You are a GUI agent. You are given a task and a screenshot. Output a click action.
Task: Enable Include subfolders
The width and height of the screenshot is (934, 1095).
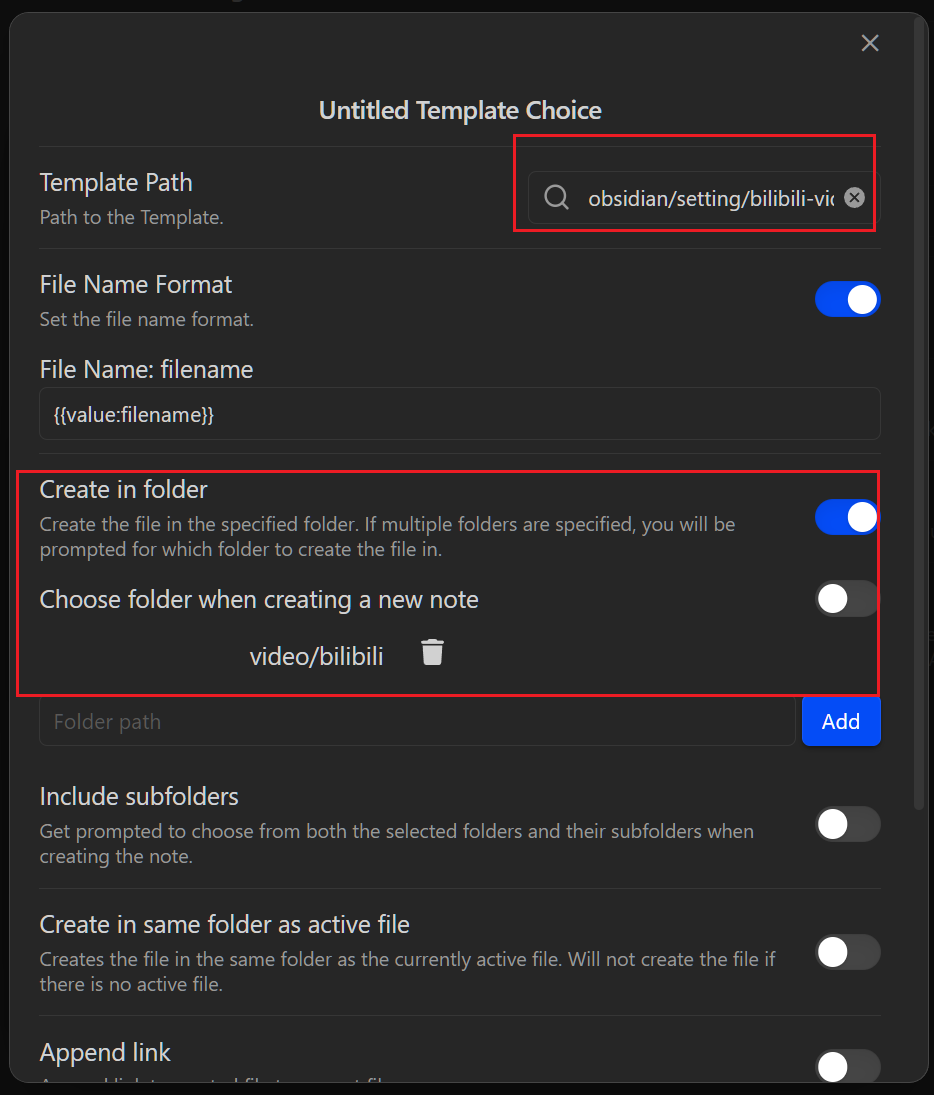tap(847, 825)
